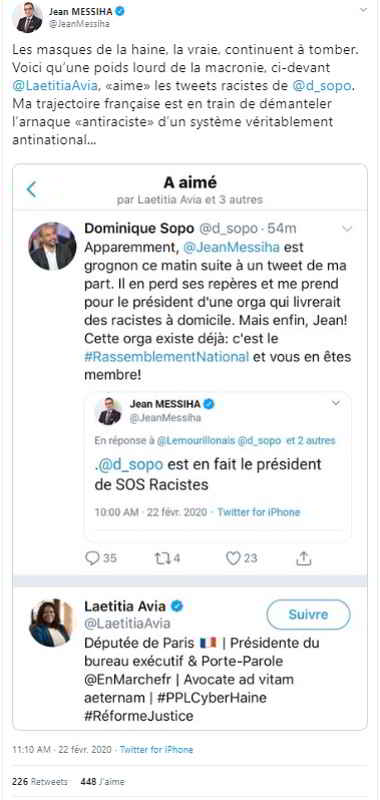Open the reply icon with 35 comments
Screen dimensions: 380x800
92,558
